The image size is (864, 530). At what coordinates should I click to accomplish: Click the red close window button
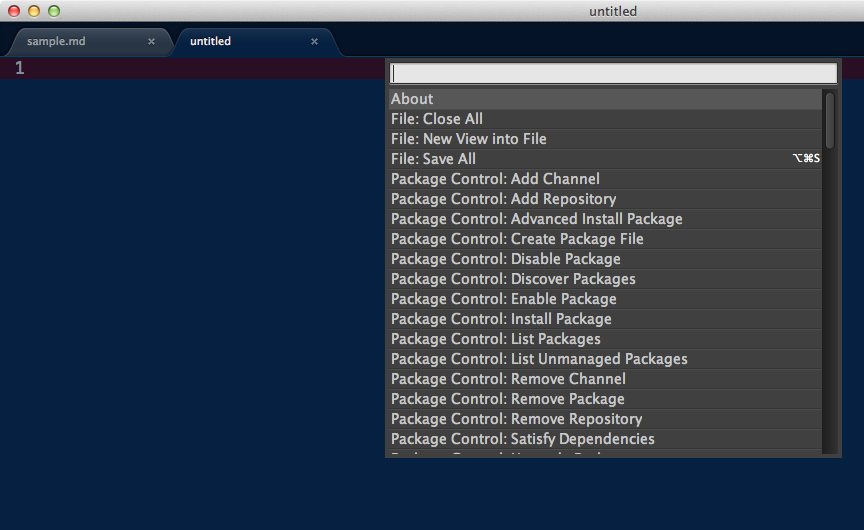point(14,11)
